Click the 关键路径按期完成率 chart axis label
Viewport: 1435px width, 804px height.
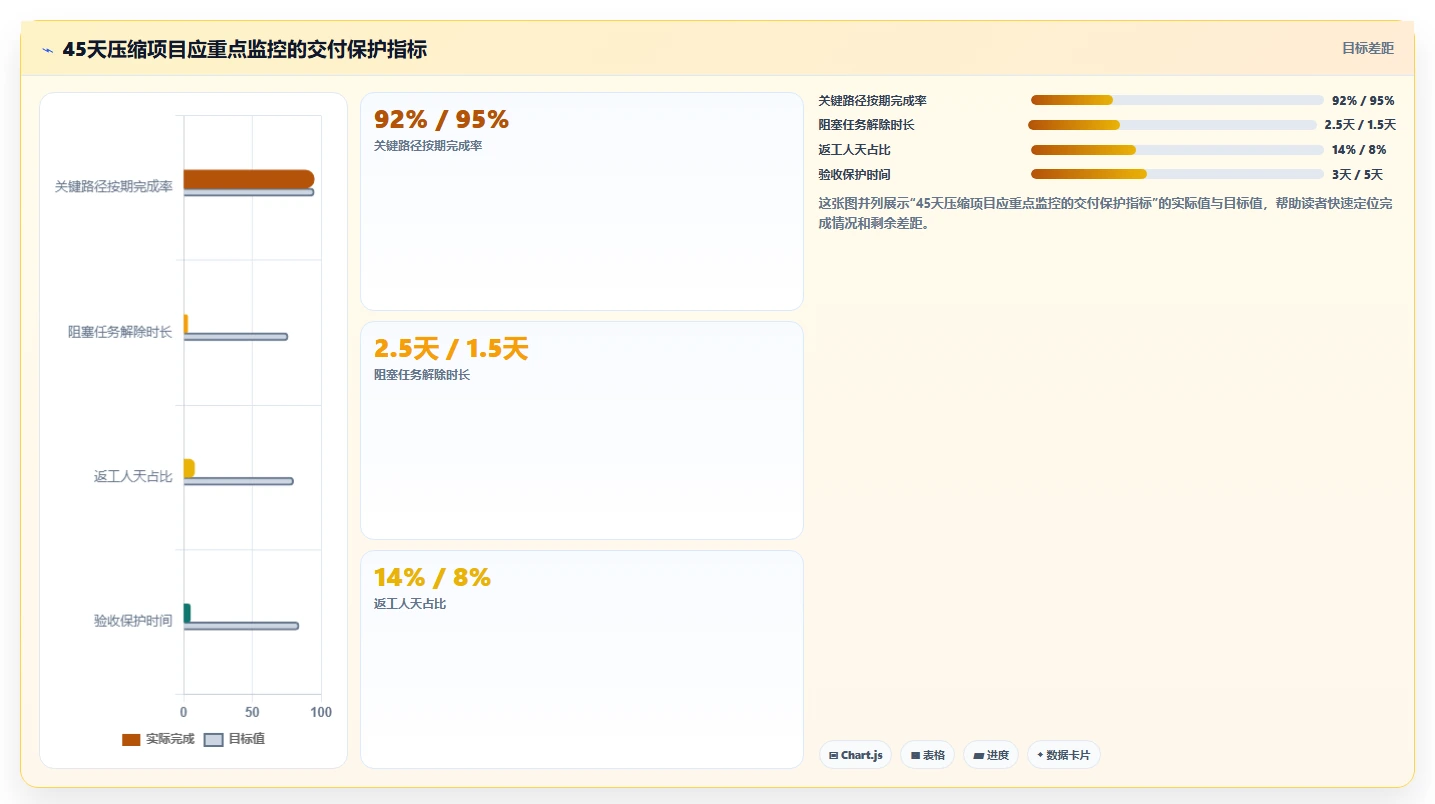tap(113, 187)
